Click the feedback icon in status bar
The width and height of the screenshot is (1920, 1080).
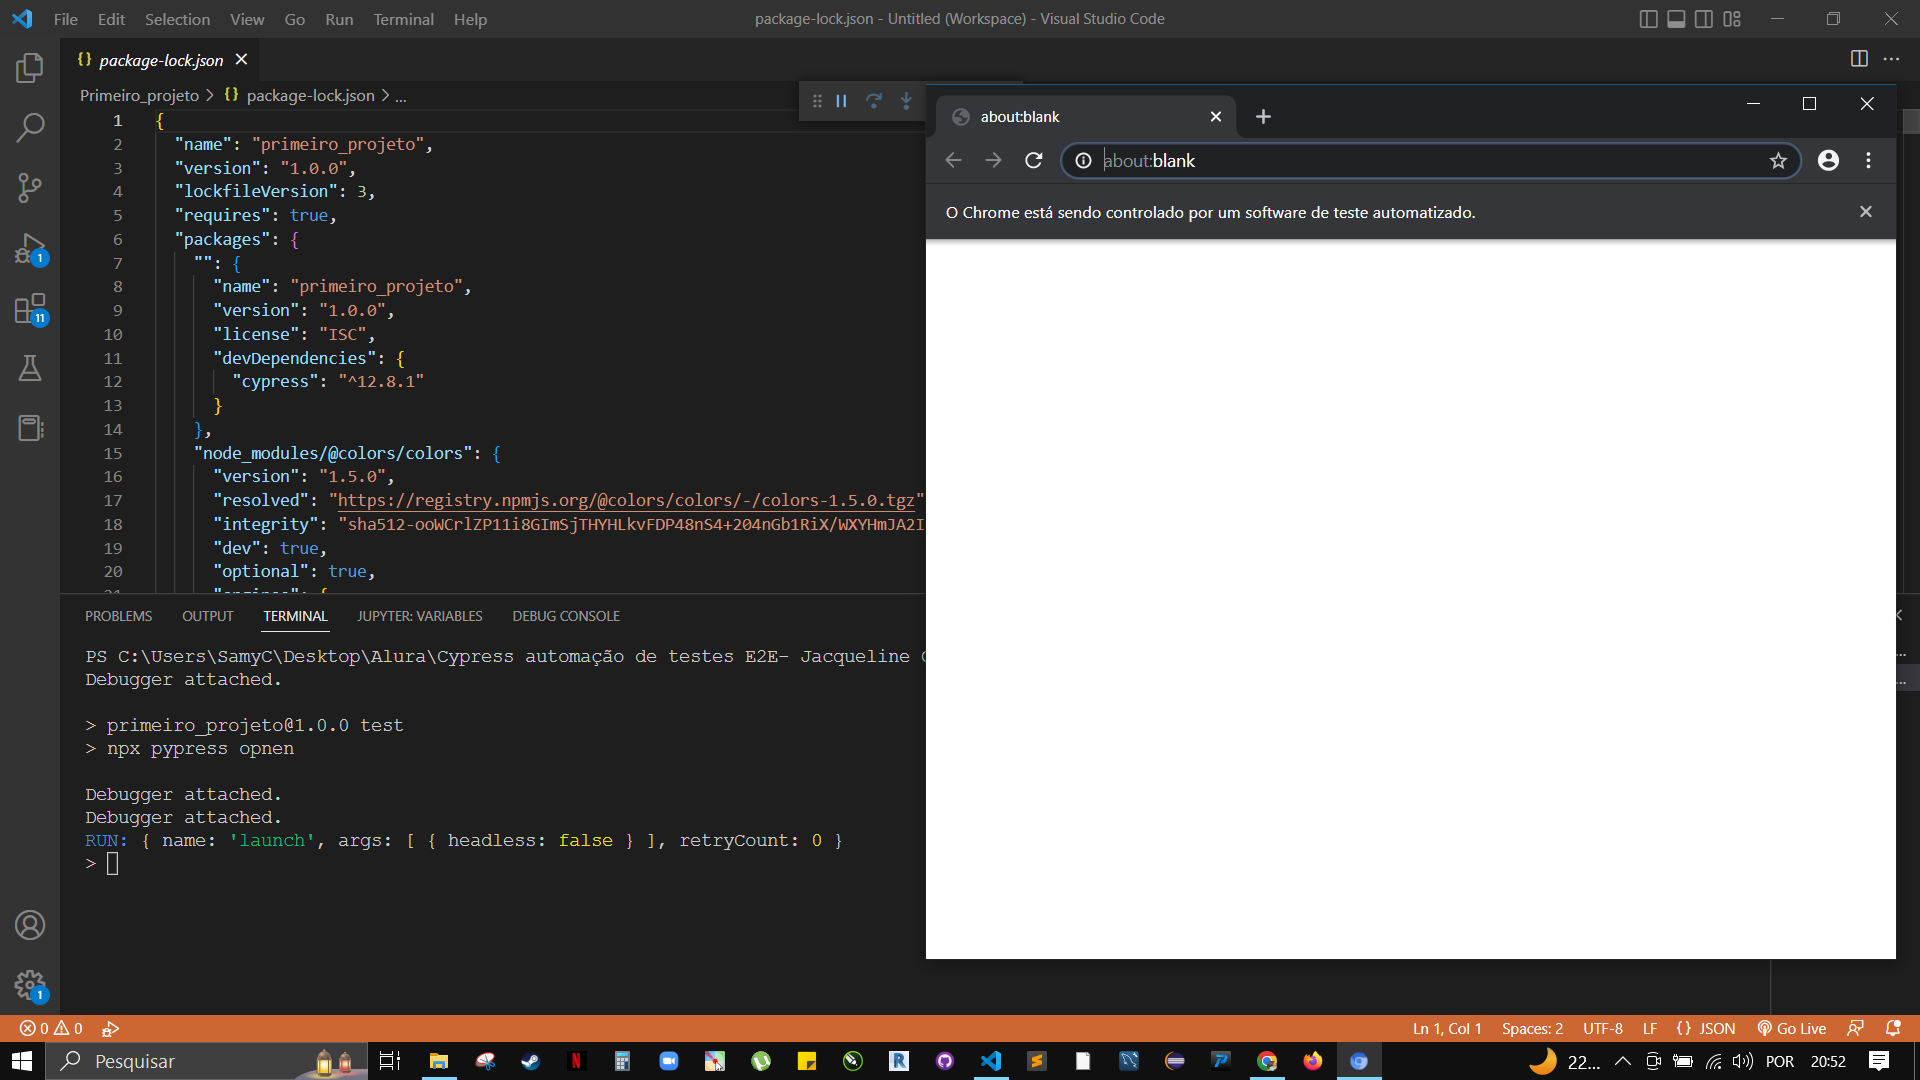[x=1855, y=1028]
